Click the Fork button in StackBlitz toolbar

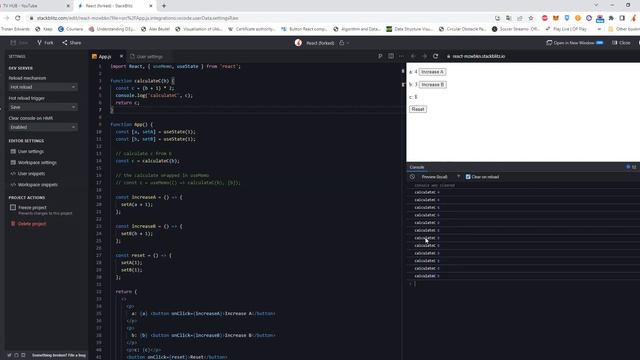tap(45, 42)
